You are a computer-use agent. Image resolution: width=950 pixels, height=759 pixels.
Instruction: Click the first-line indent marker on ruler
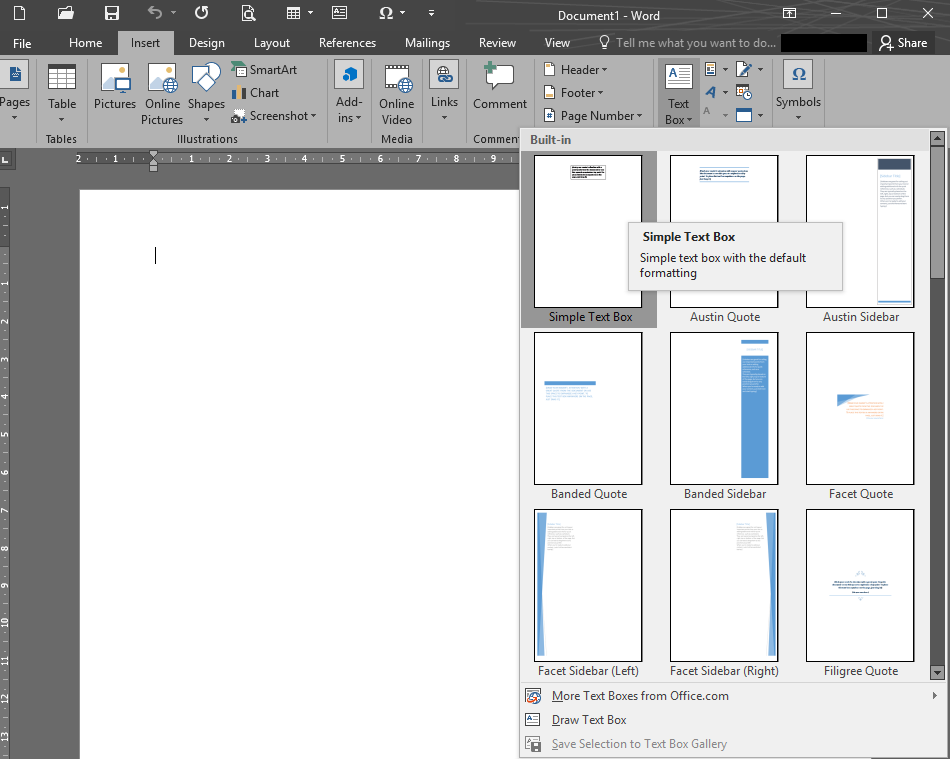pos(153,154)
